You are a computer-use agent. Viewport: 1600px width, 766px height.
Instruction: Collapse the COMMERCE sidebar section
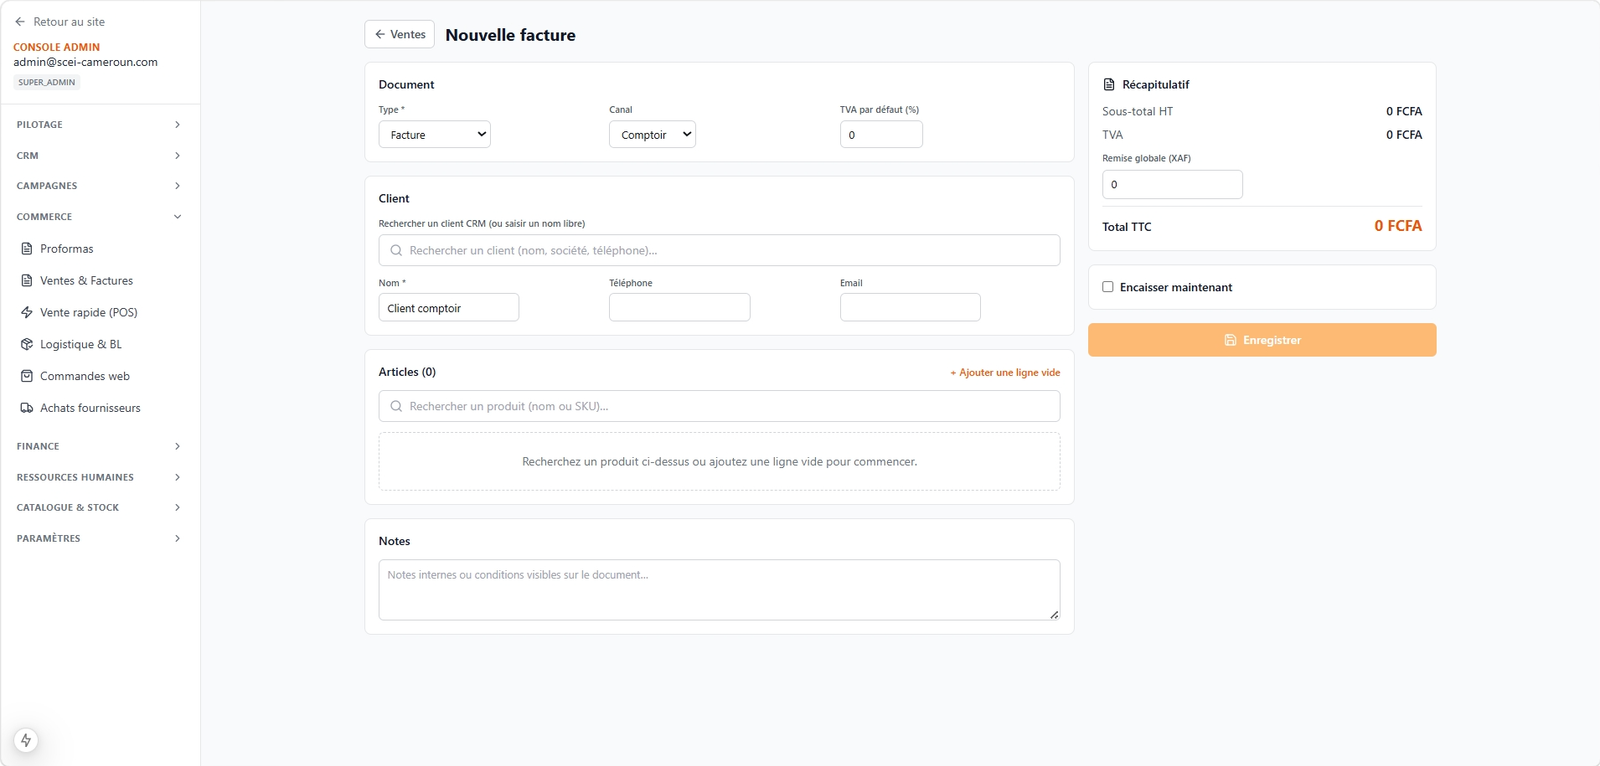pyautogui.click(x=99, y=217)
